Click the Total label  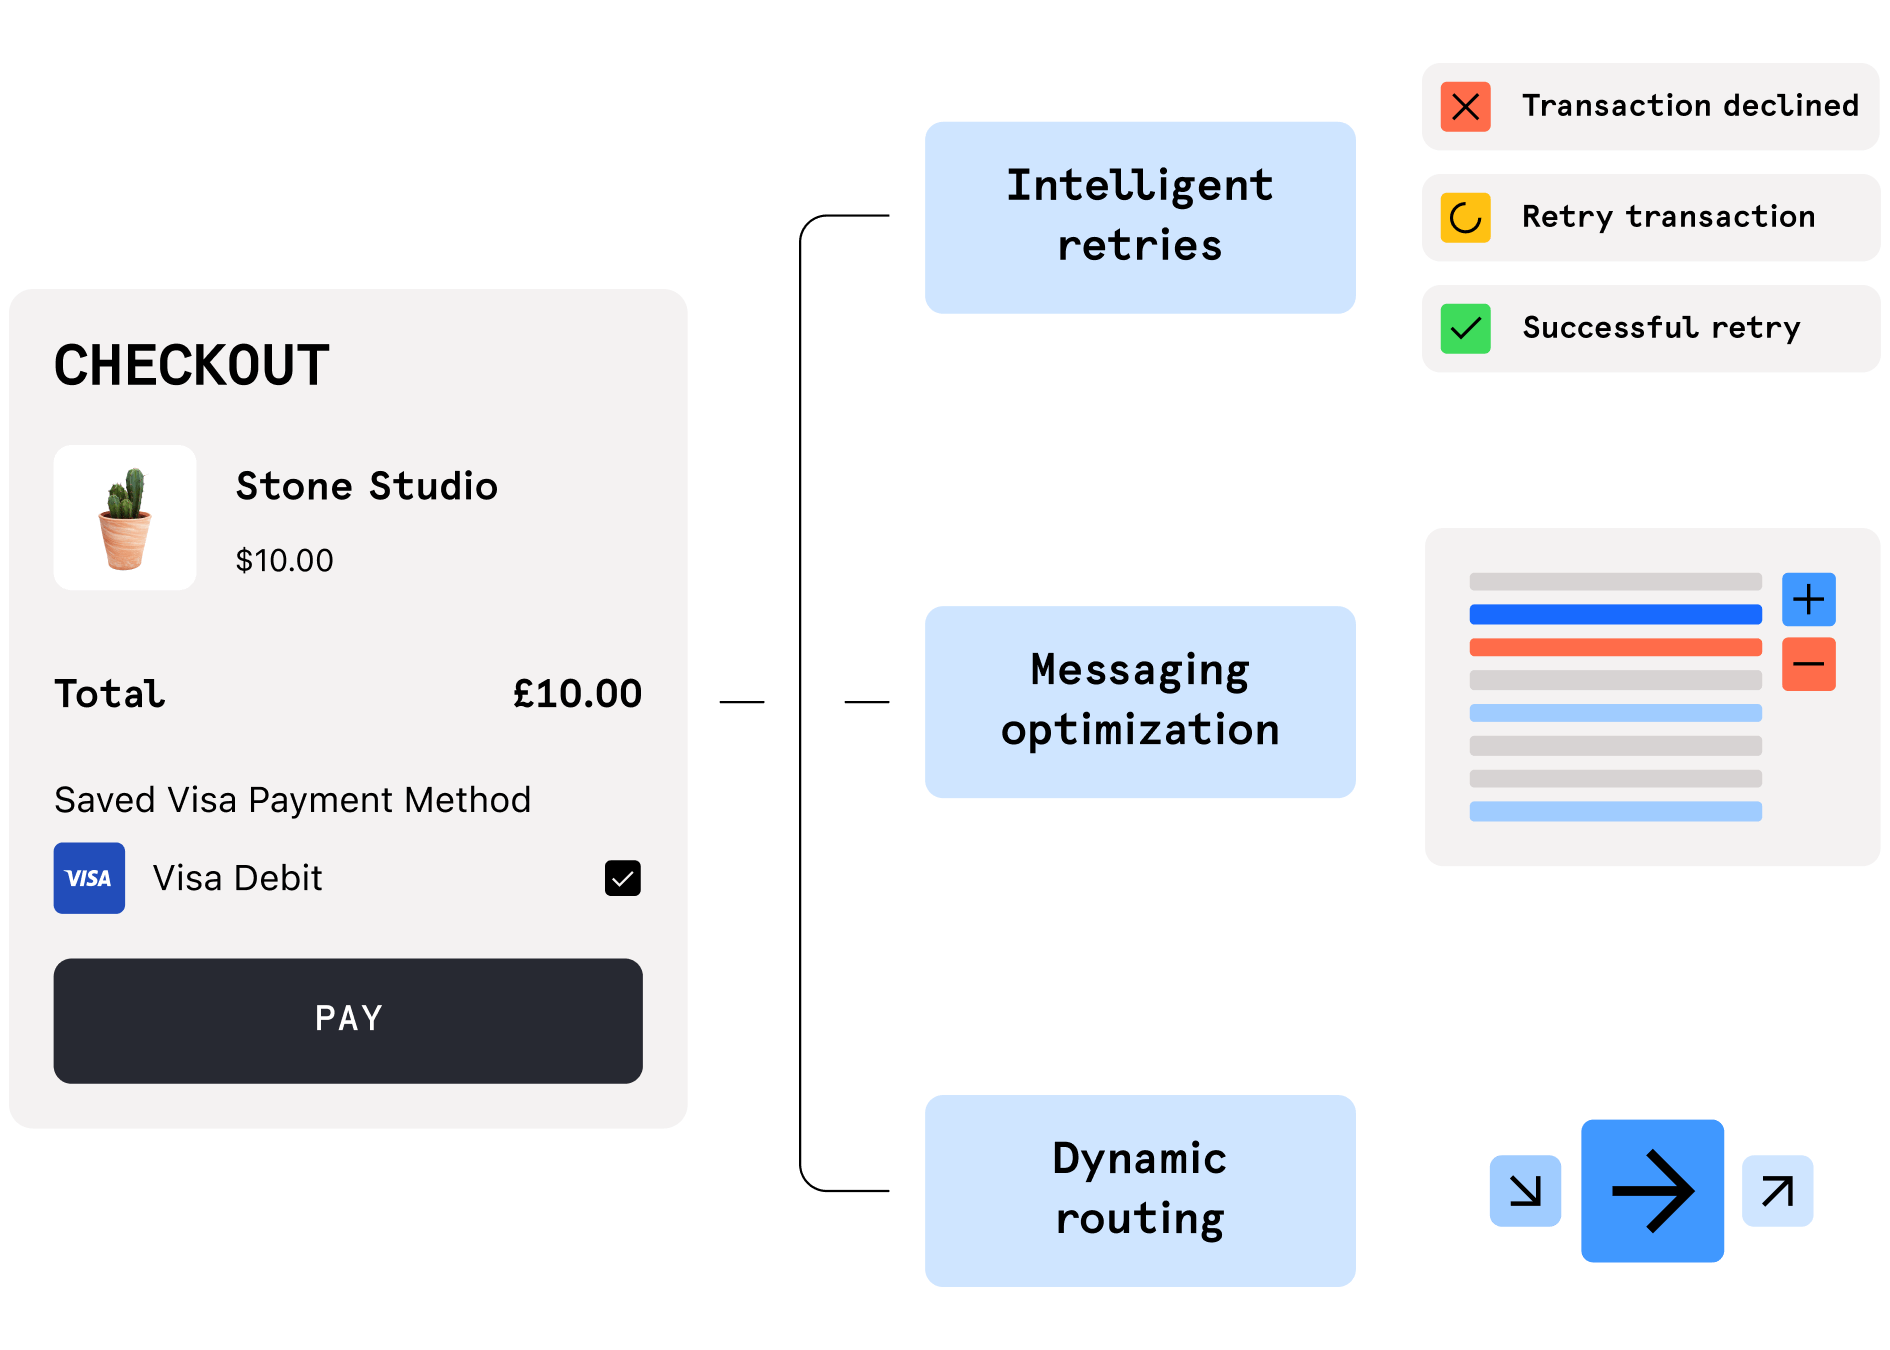[110, 694]
